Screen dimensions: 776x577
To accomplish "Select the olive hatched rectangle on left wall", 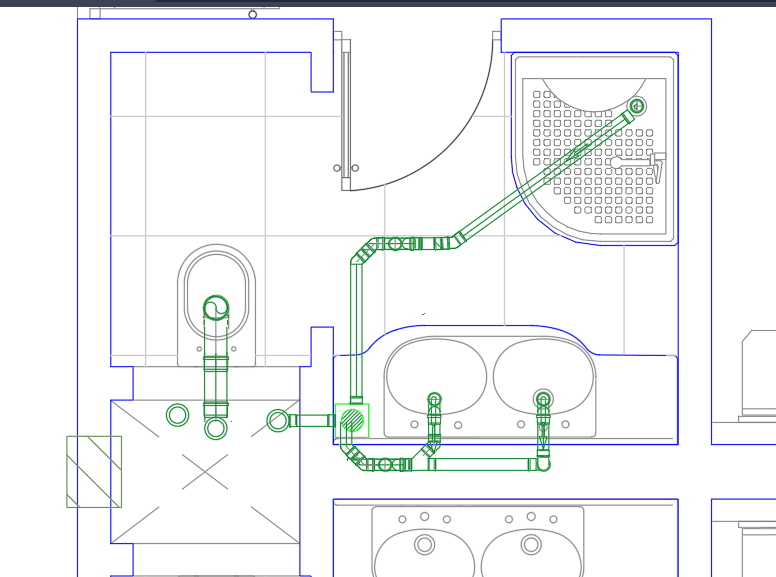I will pyautogui.click(x=94, y=472).
